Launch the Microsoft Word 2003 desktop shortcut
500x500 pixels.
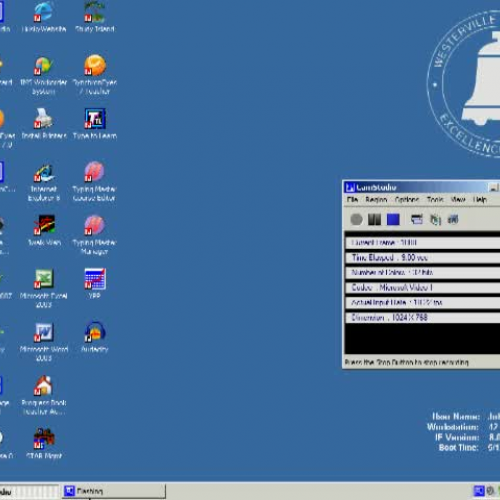tap(44, 342)
